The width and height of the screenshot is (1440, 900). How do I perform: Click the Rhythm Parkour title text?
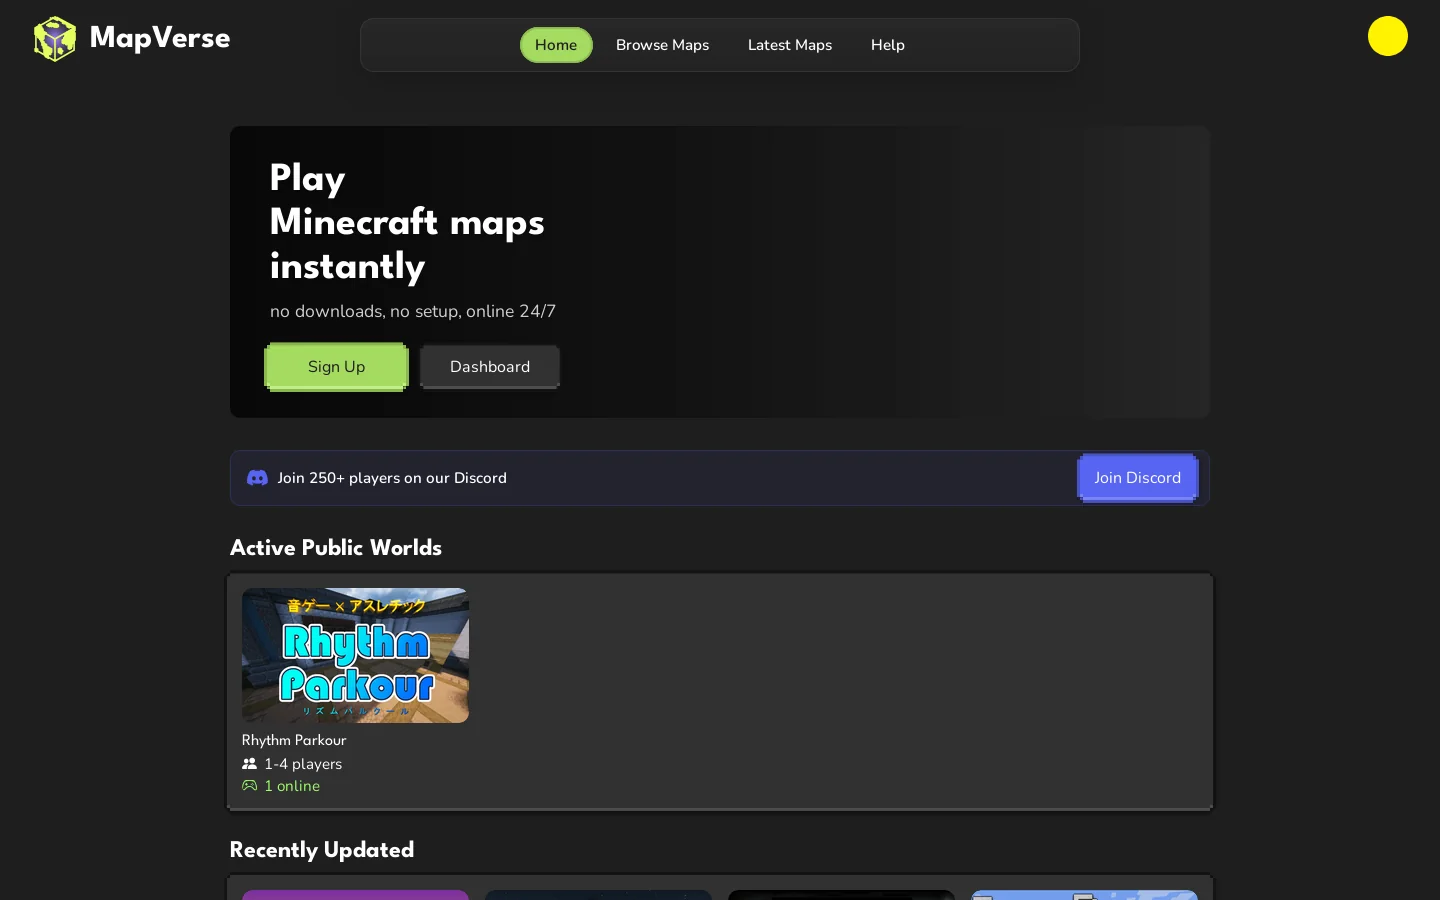[x=294, y=740]
